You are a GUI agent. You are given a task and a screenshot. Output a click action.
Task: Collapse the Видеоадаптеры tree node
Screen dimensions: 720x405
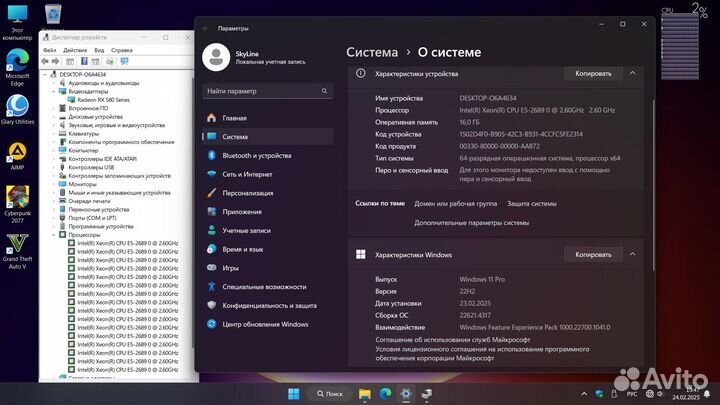56,91
